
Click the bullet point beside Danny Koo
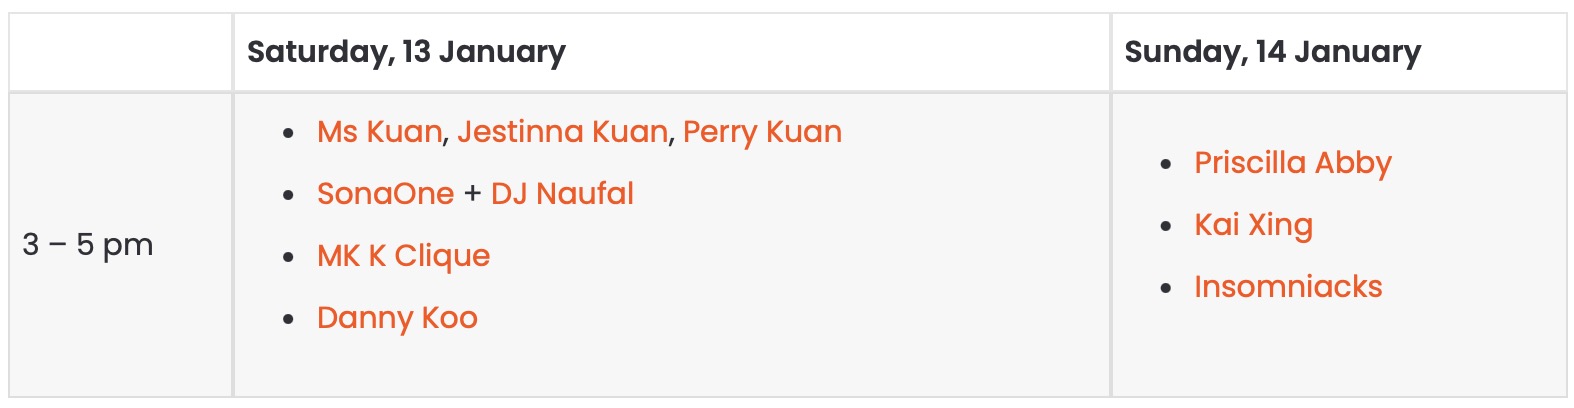tap(289, 319)
